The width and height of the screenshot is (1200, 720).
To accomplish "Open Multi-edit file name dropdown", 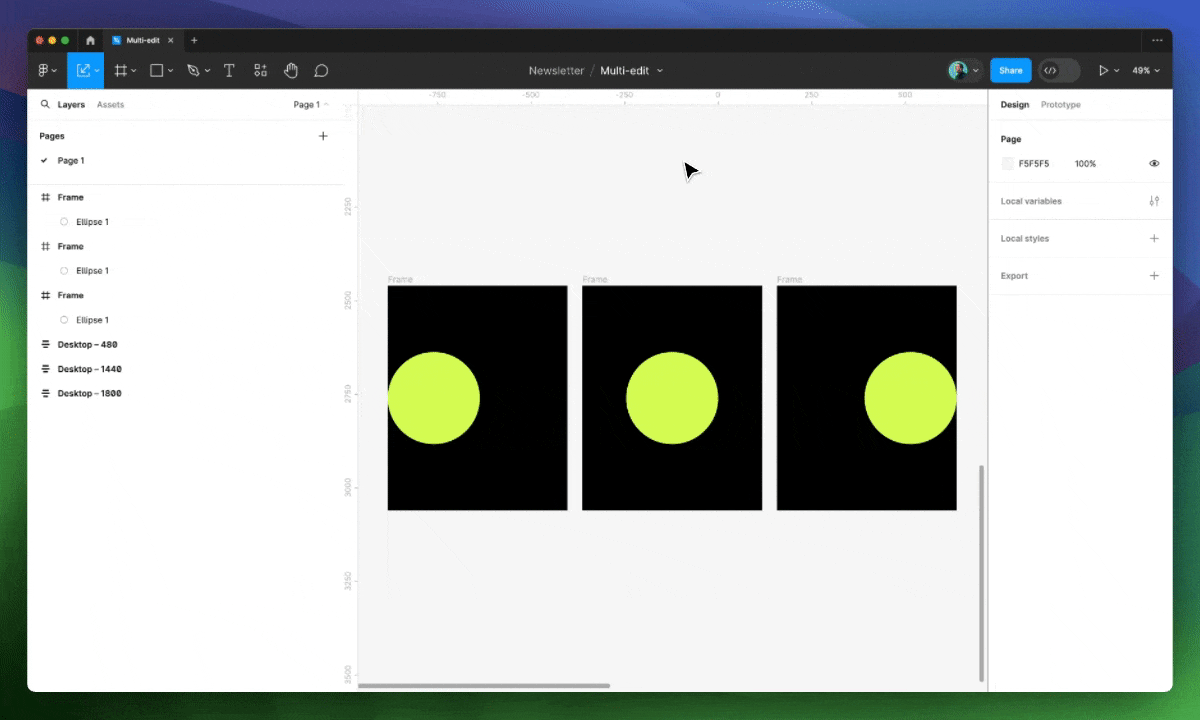I will click(631, 71).
